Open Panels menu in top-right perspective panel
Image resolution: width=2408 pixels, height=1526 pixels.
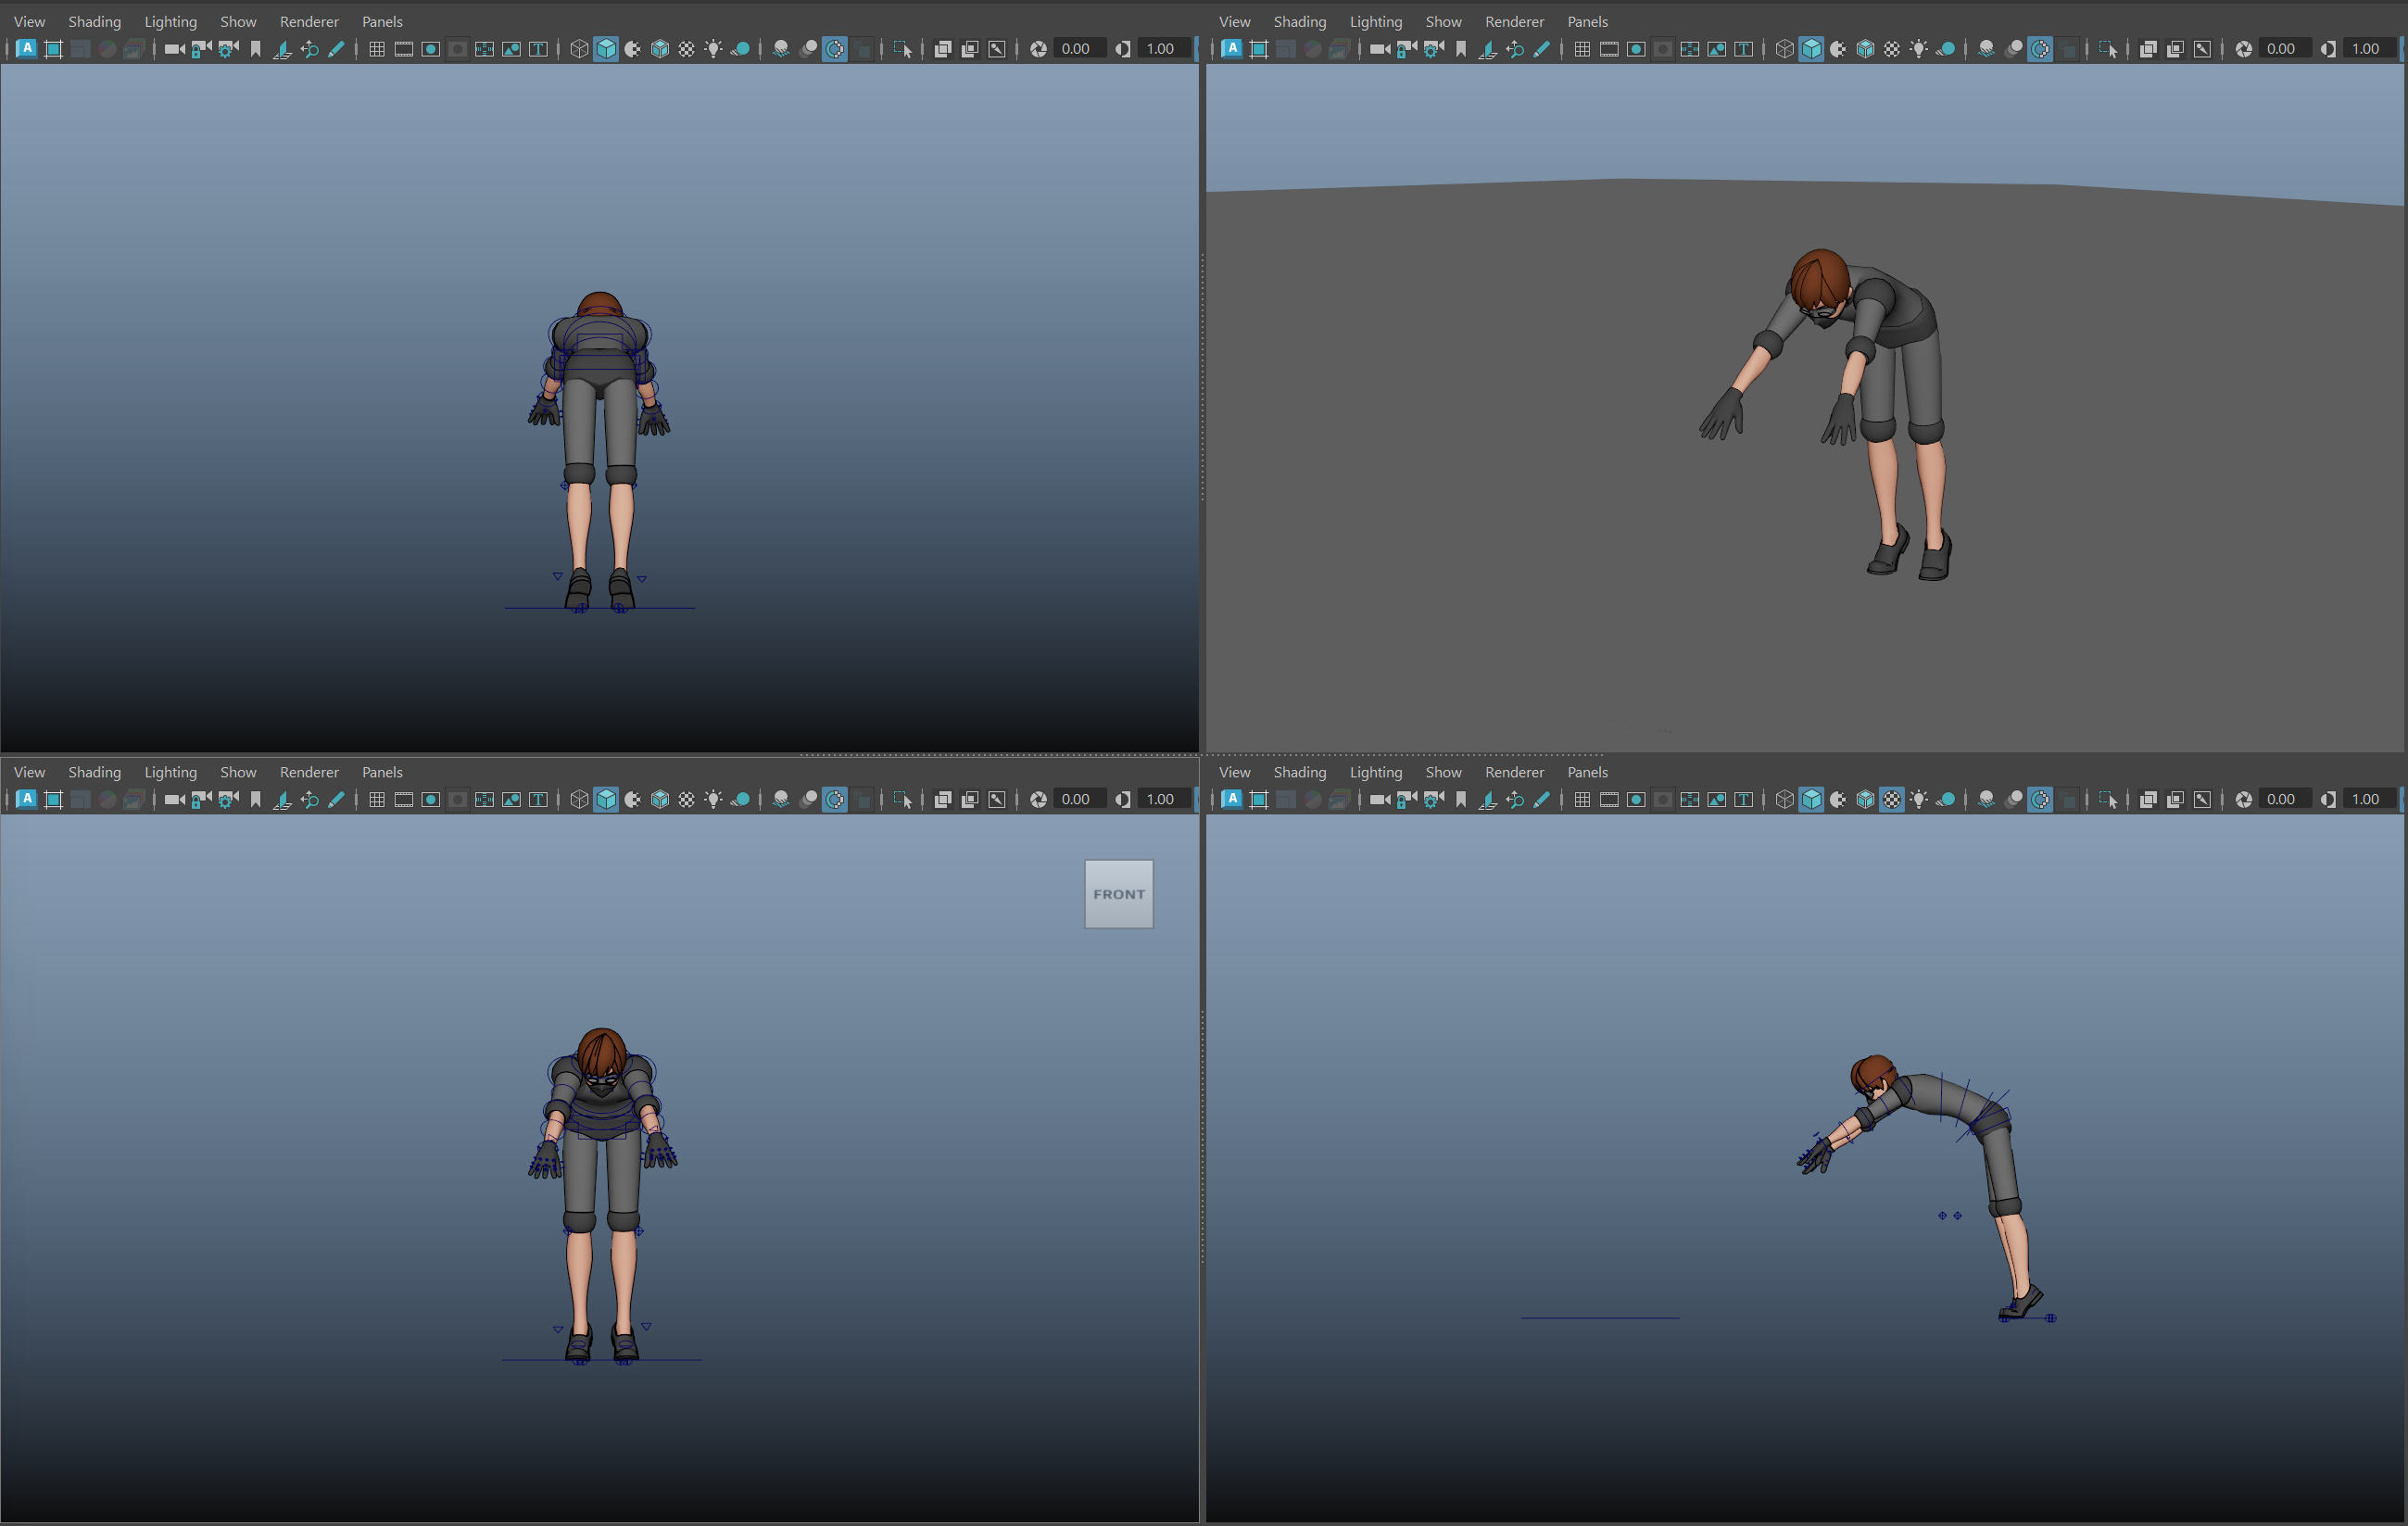point(1587,21)
